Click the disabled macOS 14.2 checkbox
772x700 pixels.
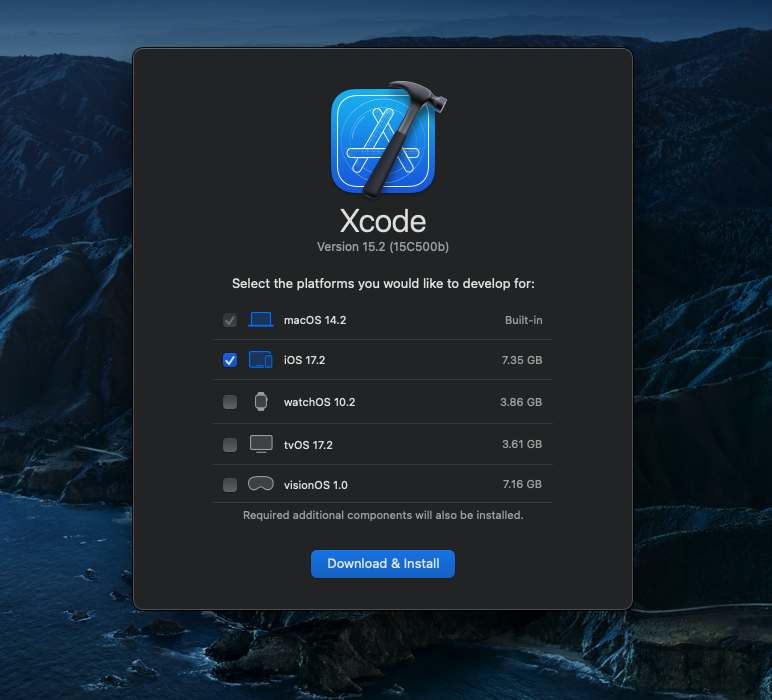[230, 320]
